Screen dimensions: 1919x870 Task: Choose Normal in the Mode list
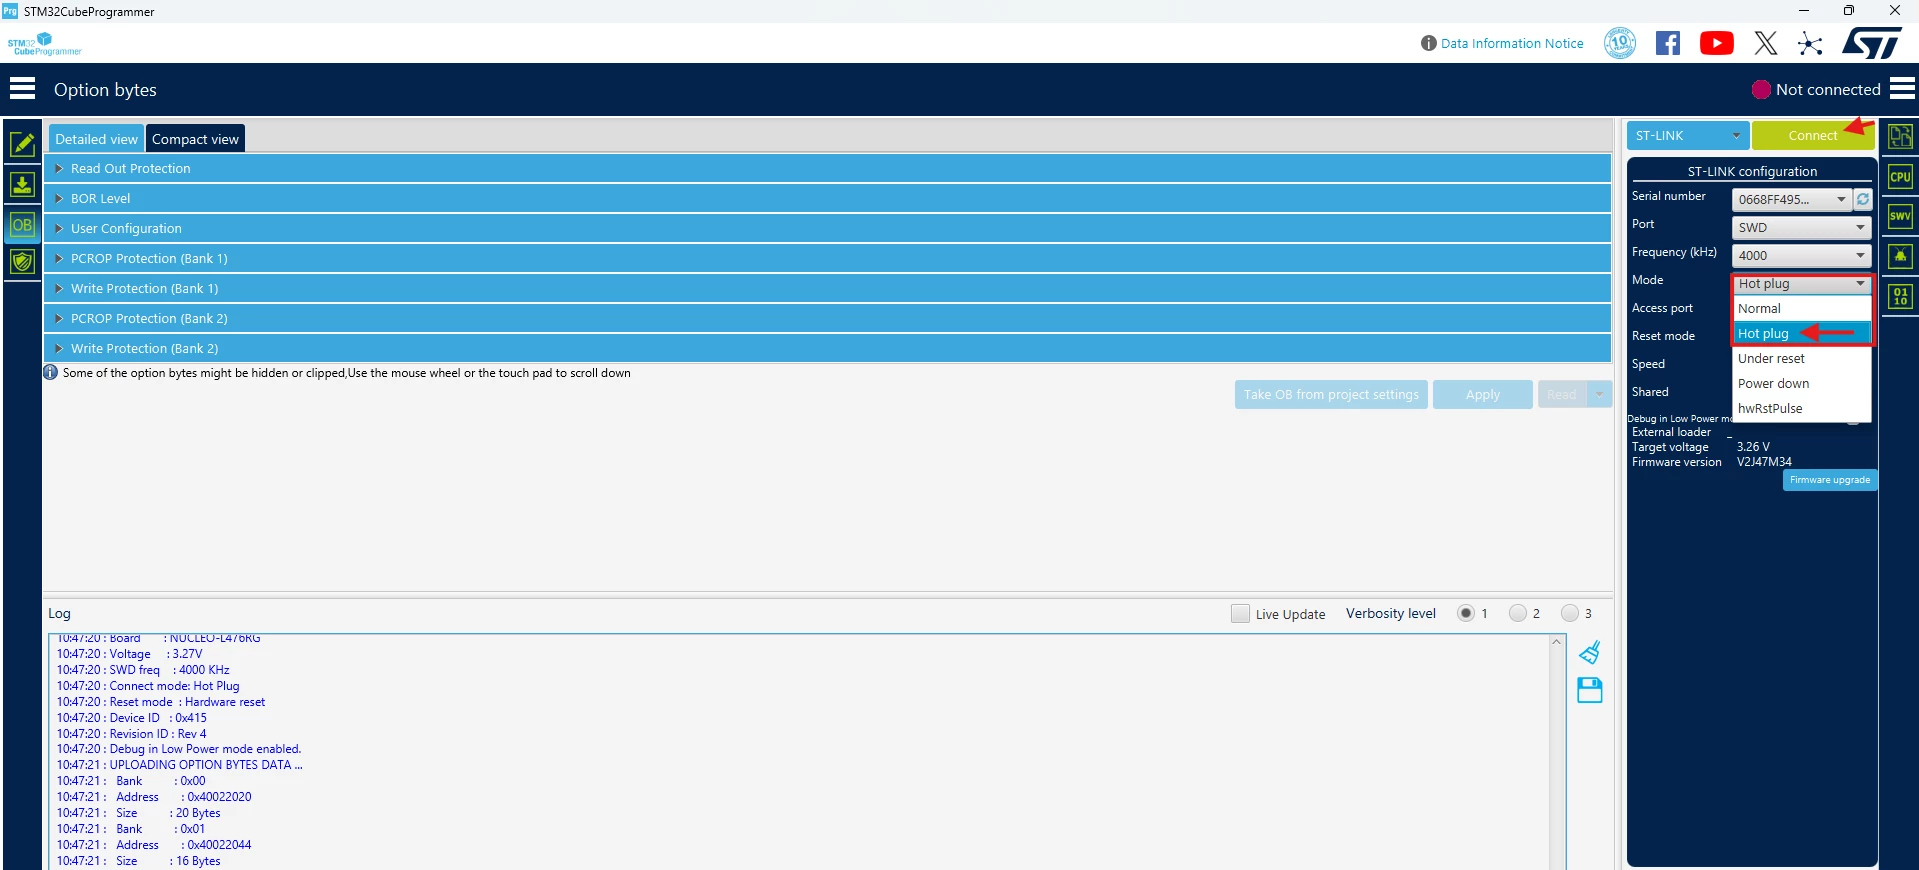[1801, 309]
